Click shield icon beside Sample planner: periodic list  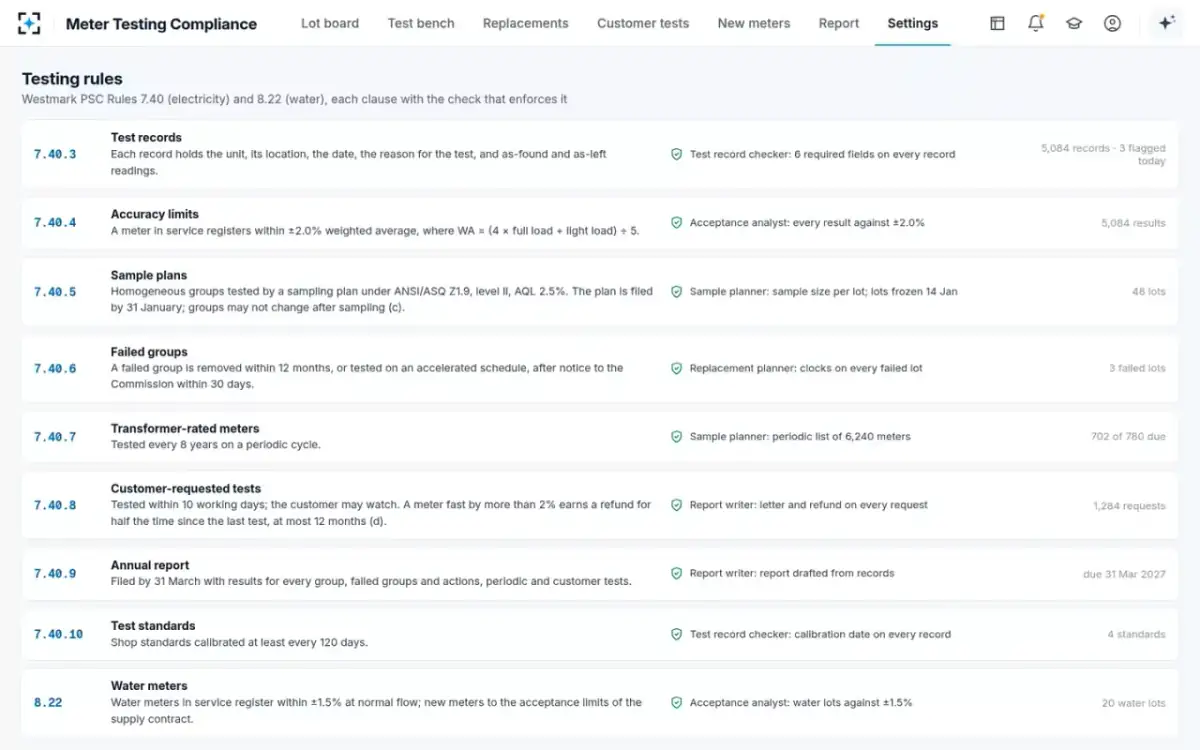pyautogui.click(x=677, y=437)
